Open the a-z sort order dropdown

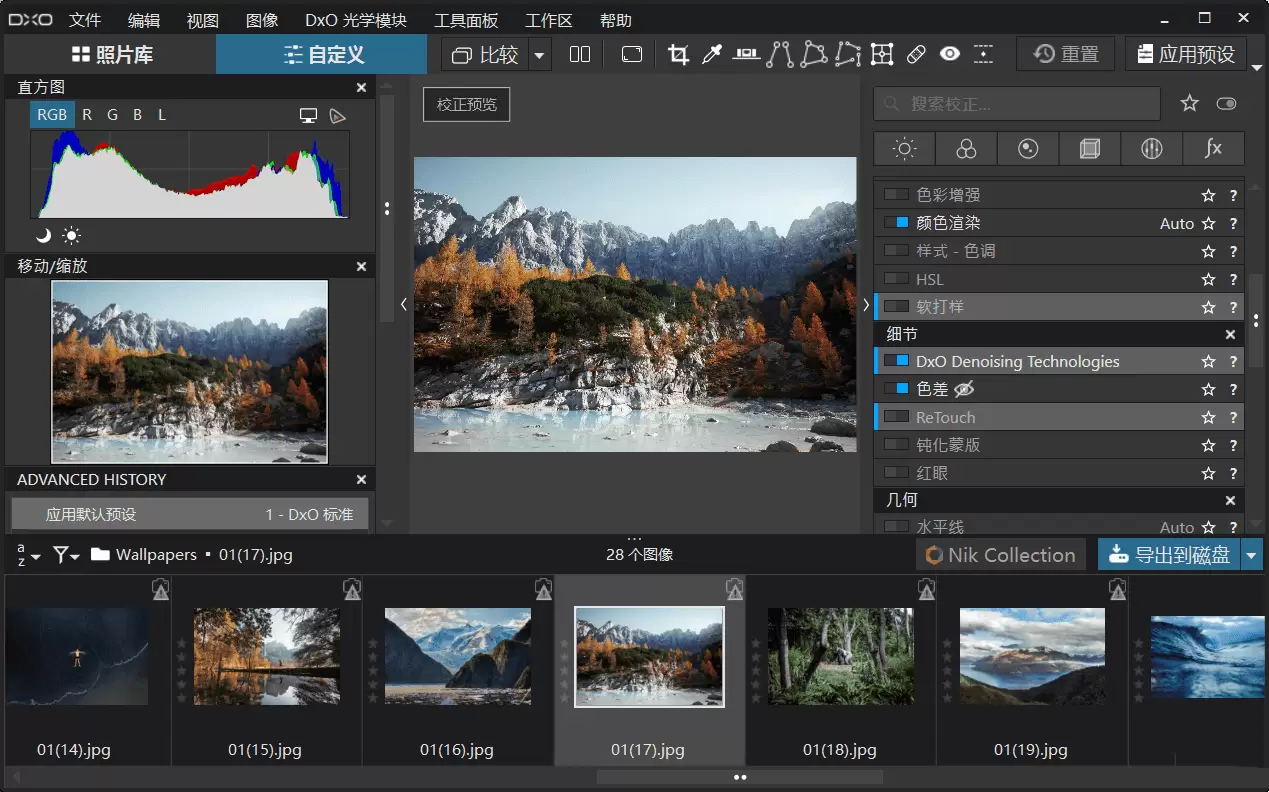point(28,554)
